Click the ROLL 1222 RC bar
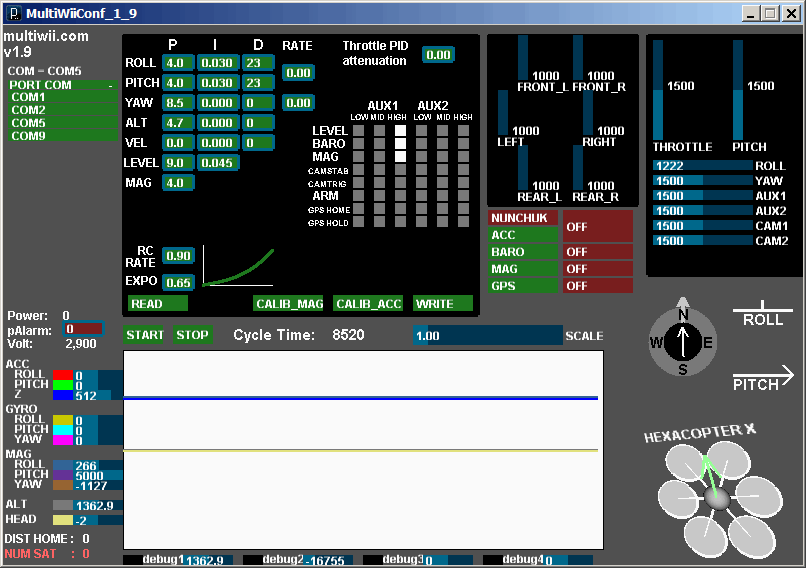Viewport: 806px width, 568px height. (703, 166)
